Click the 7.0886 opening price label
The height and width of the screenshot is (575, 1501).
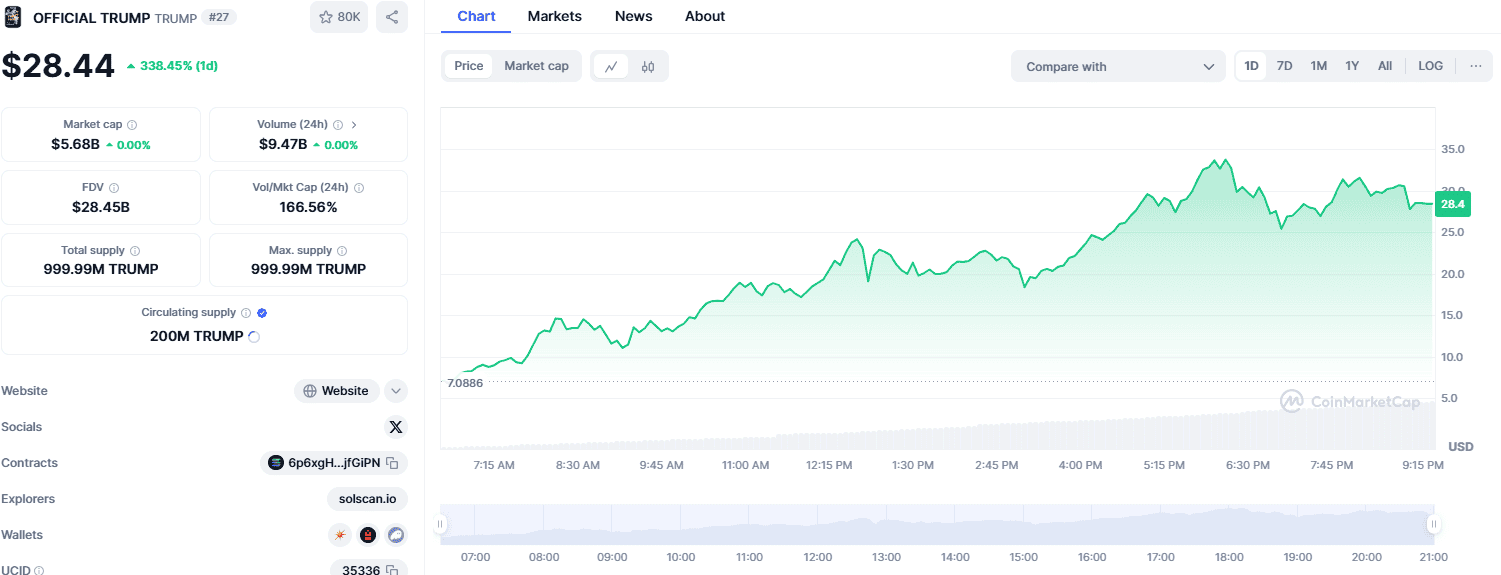[466, 383]
